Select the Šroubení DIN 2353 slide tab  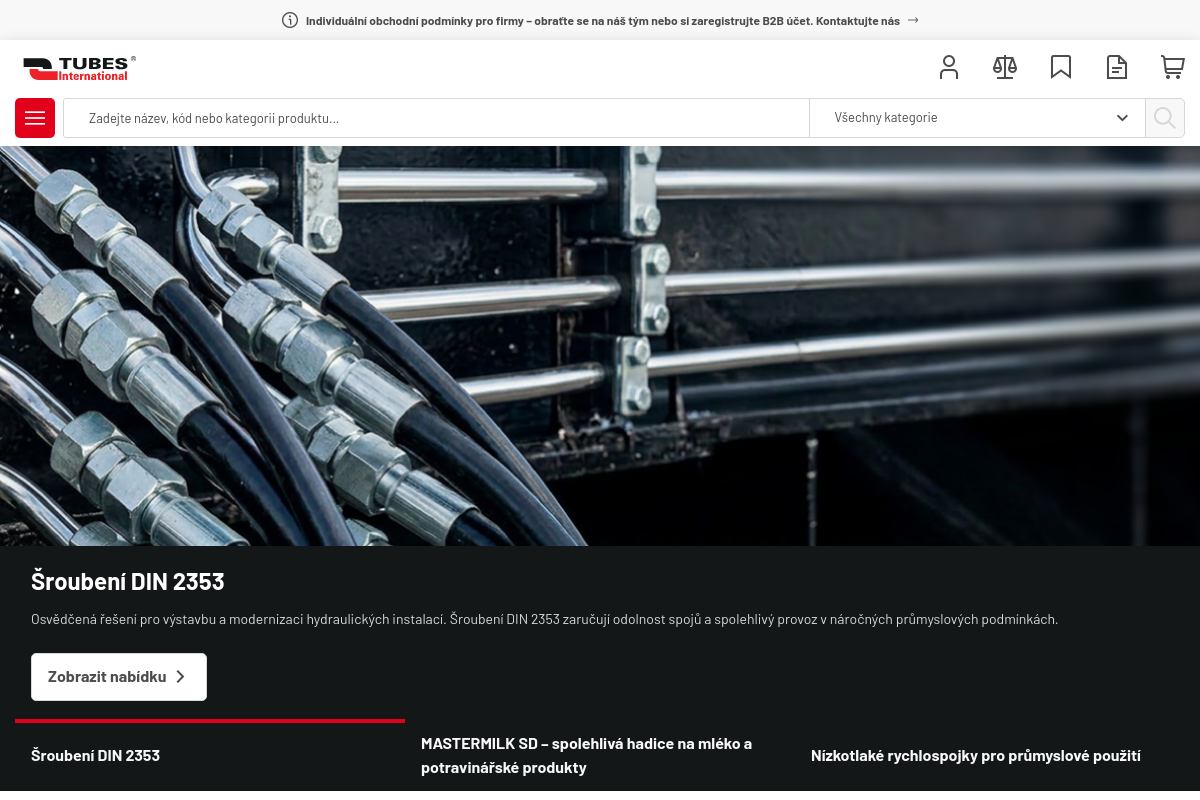tap(210, 755)
